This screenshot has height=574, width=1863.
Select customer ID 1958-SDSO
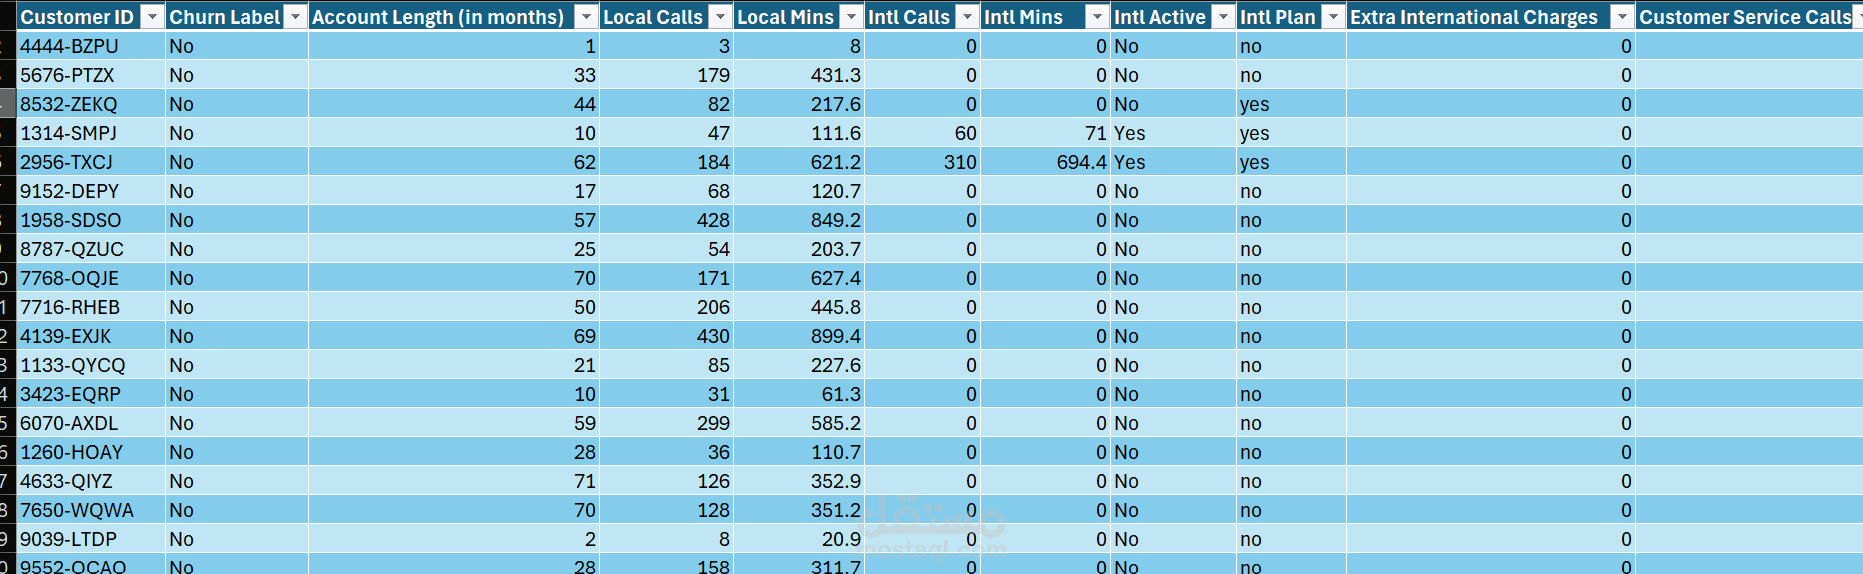pos(91,220)
